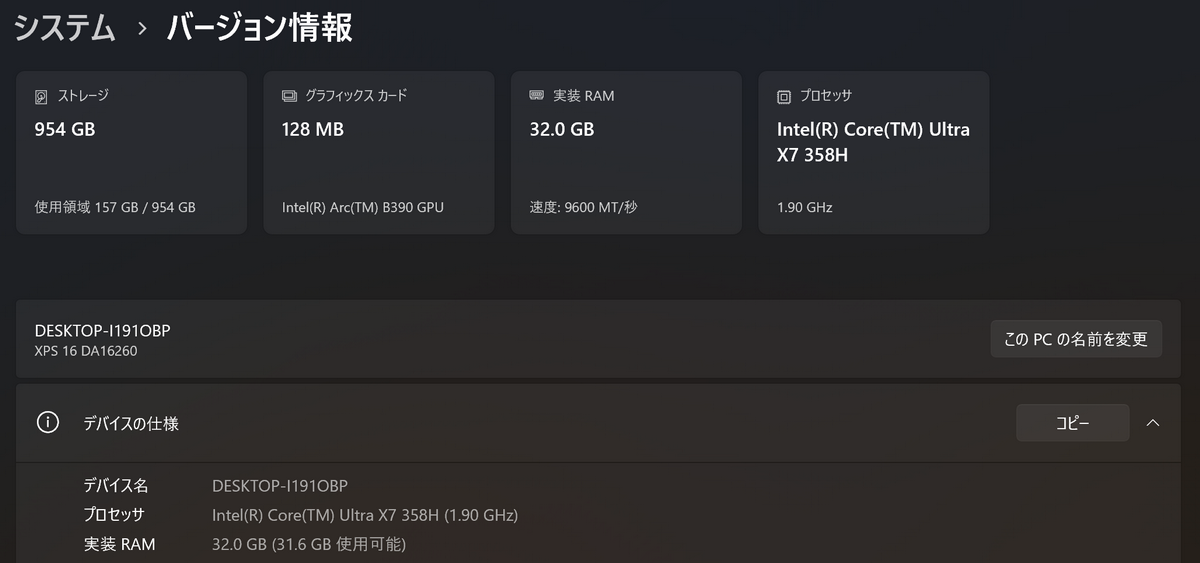This screenshot has height=563, width=1200.
Task: Click the Intel Arc B390 GPU label
Action: pyautogui.click(x=363, y=208)
